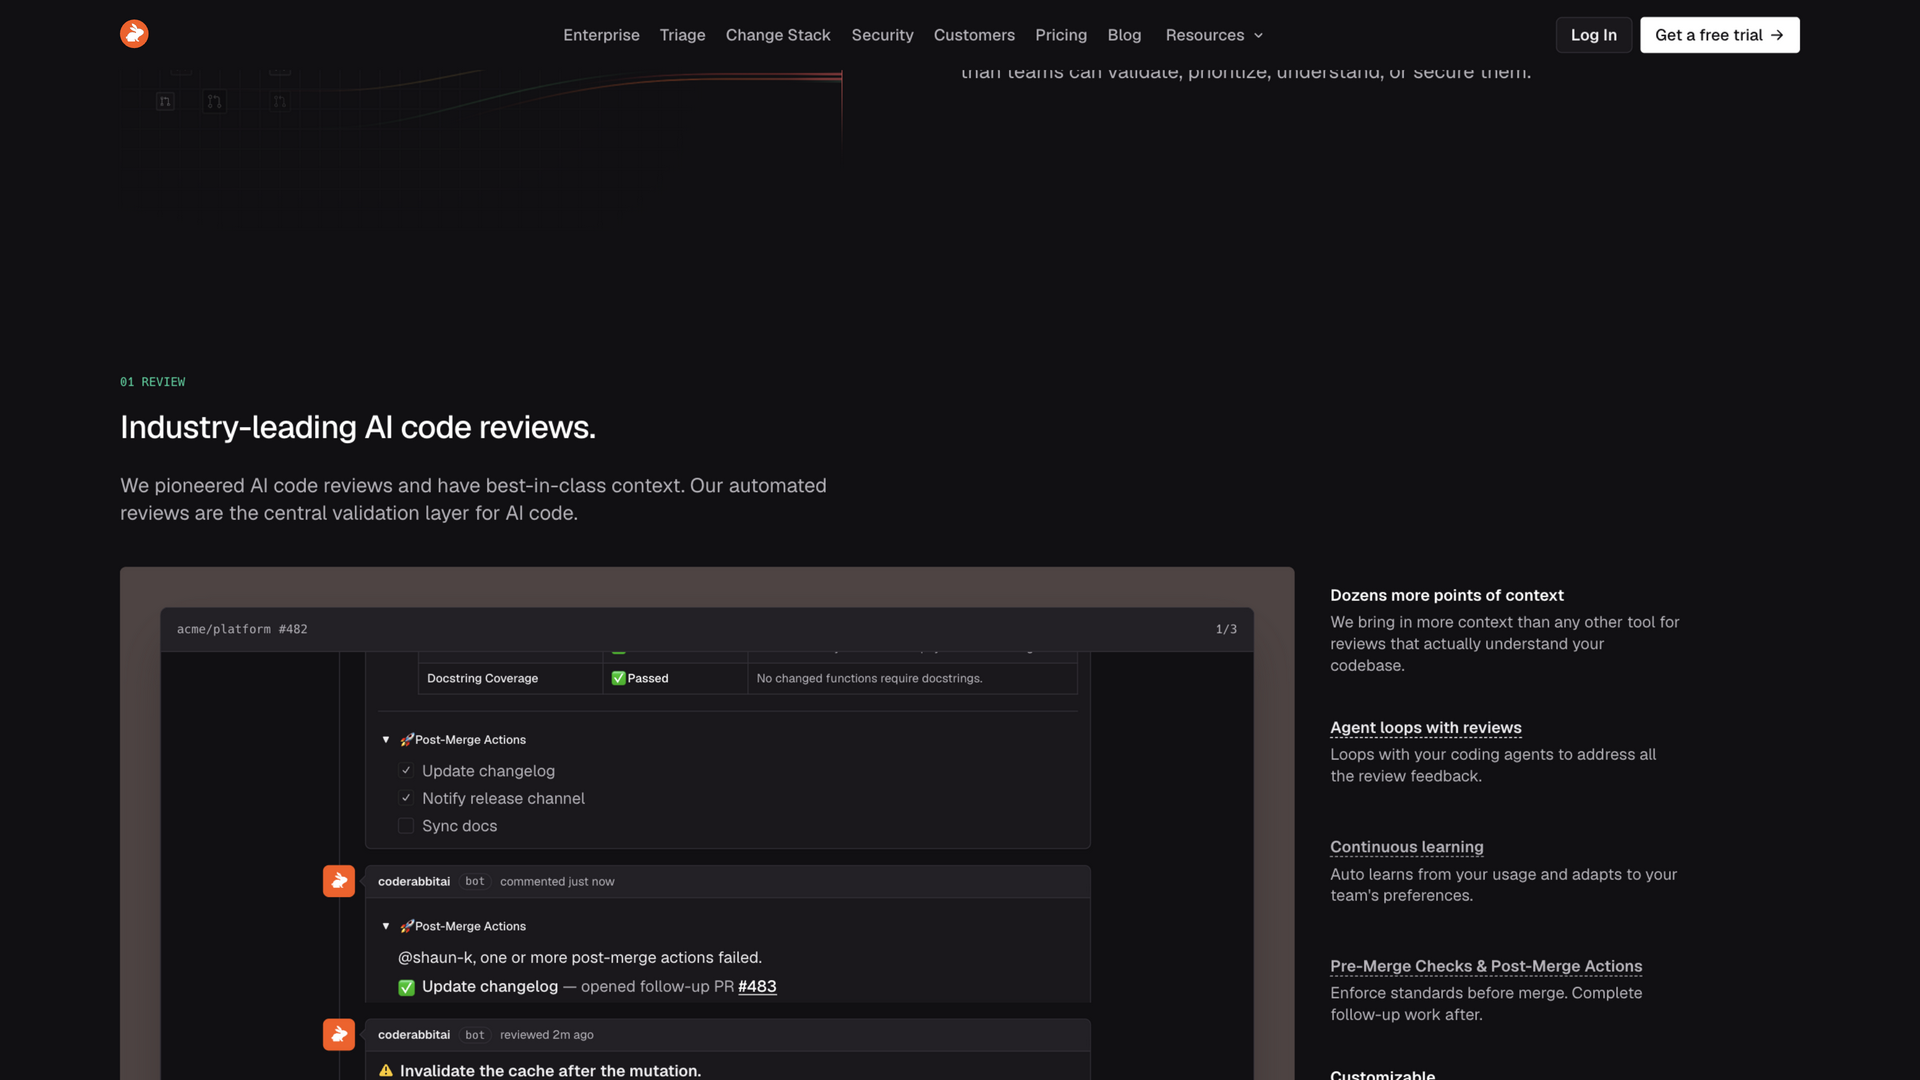
Task: Open follow-up PR #483 link
Action: (757, 986)
